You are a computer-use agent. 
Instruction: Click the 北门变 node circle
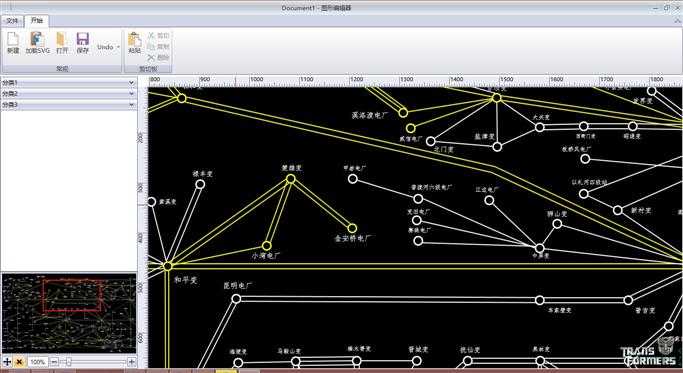pyautogui.click(x=431, y=141)
